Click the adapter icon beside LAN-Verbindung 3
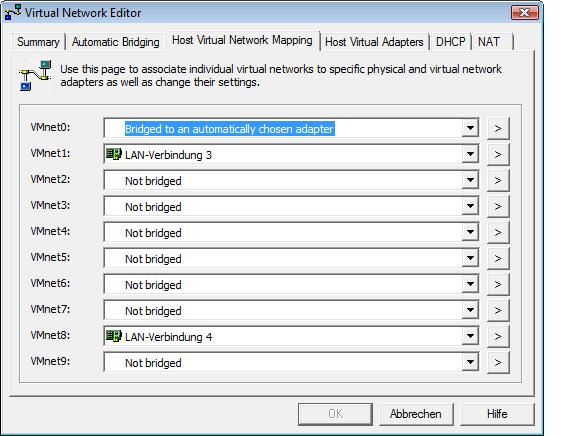This screenshot has width=569, height=436. [114, 154]
